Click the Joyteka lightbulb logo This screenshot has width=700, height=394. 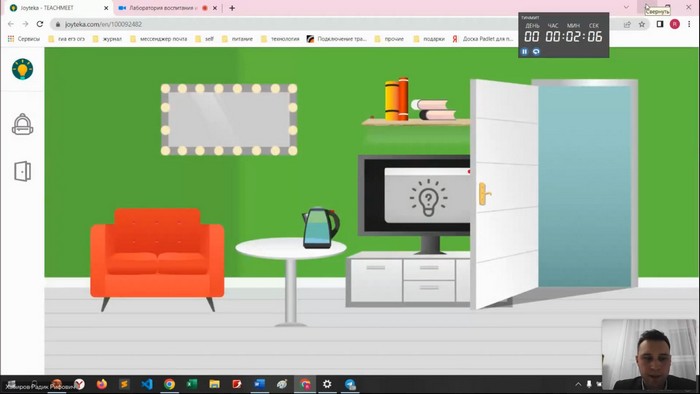click(22, 69)
